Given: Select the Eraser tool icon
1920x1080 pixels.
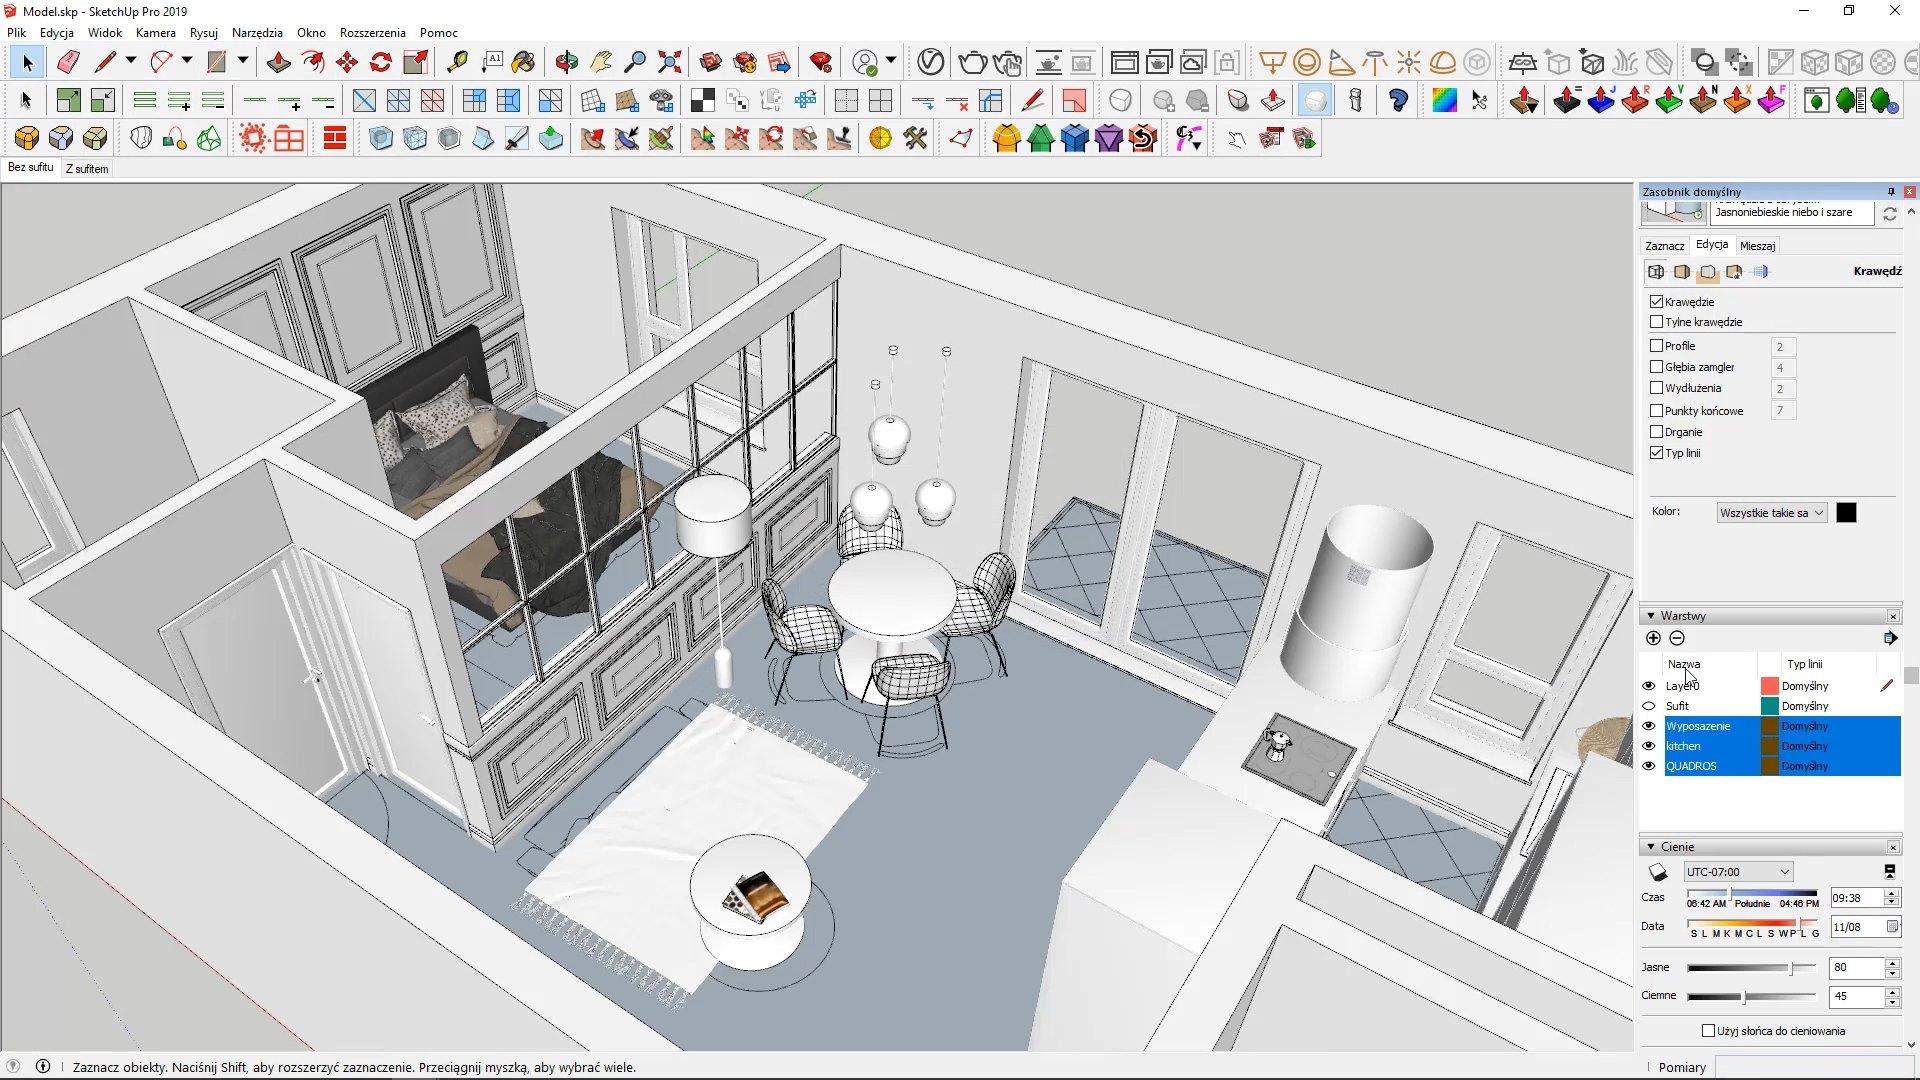Looking at the screenshot, I should pyautogui.click(x=67, y=62).
